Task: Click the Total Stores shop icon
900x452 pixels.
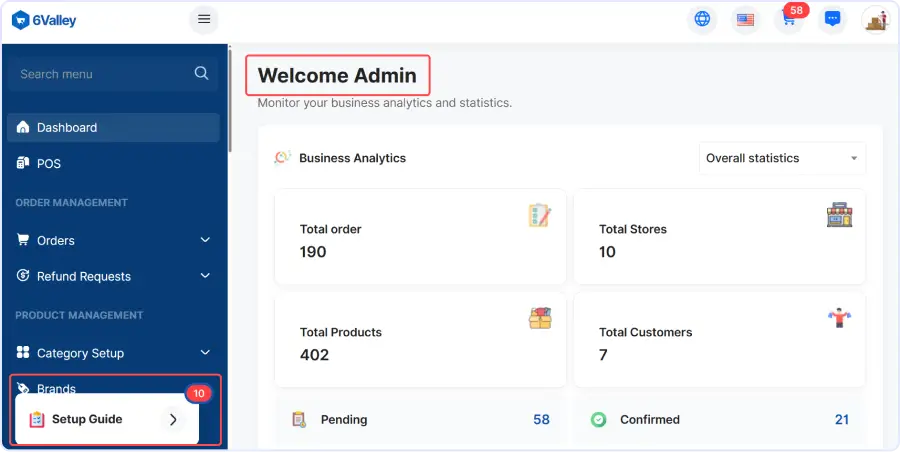Action: click(839, 215)
